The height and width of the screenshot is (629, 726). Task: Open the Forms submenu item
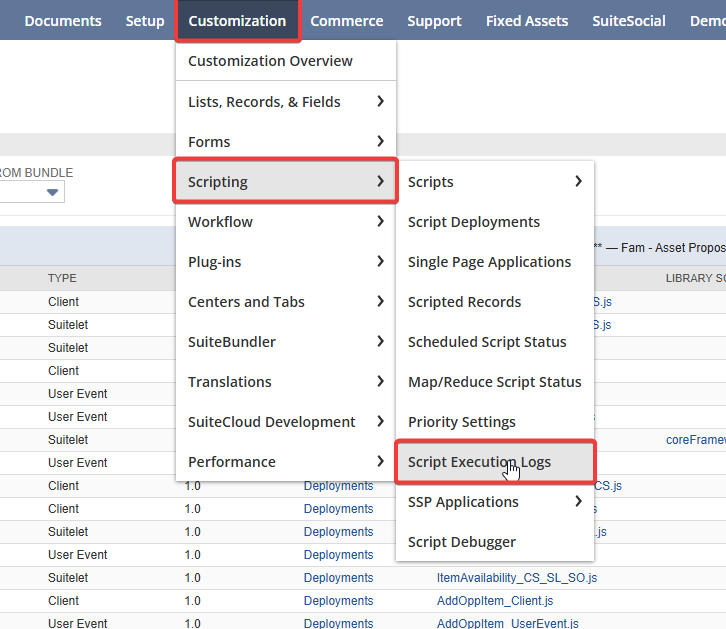click(x=286, y=142)
